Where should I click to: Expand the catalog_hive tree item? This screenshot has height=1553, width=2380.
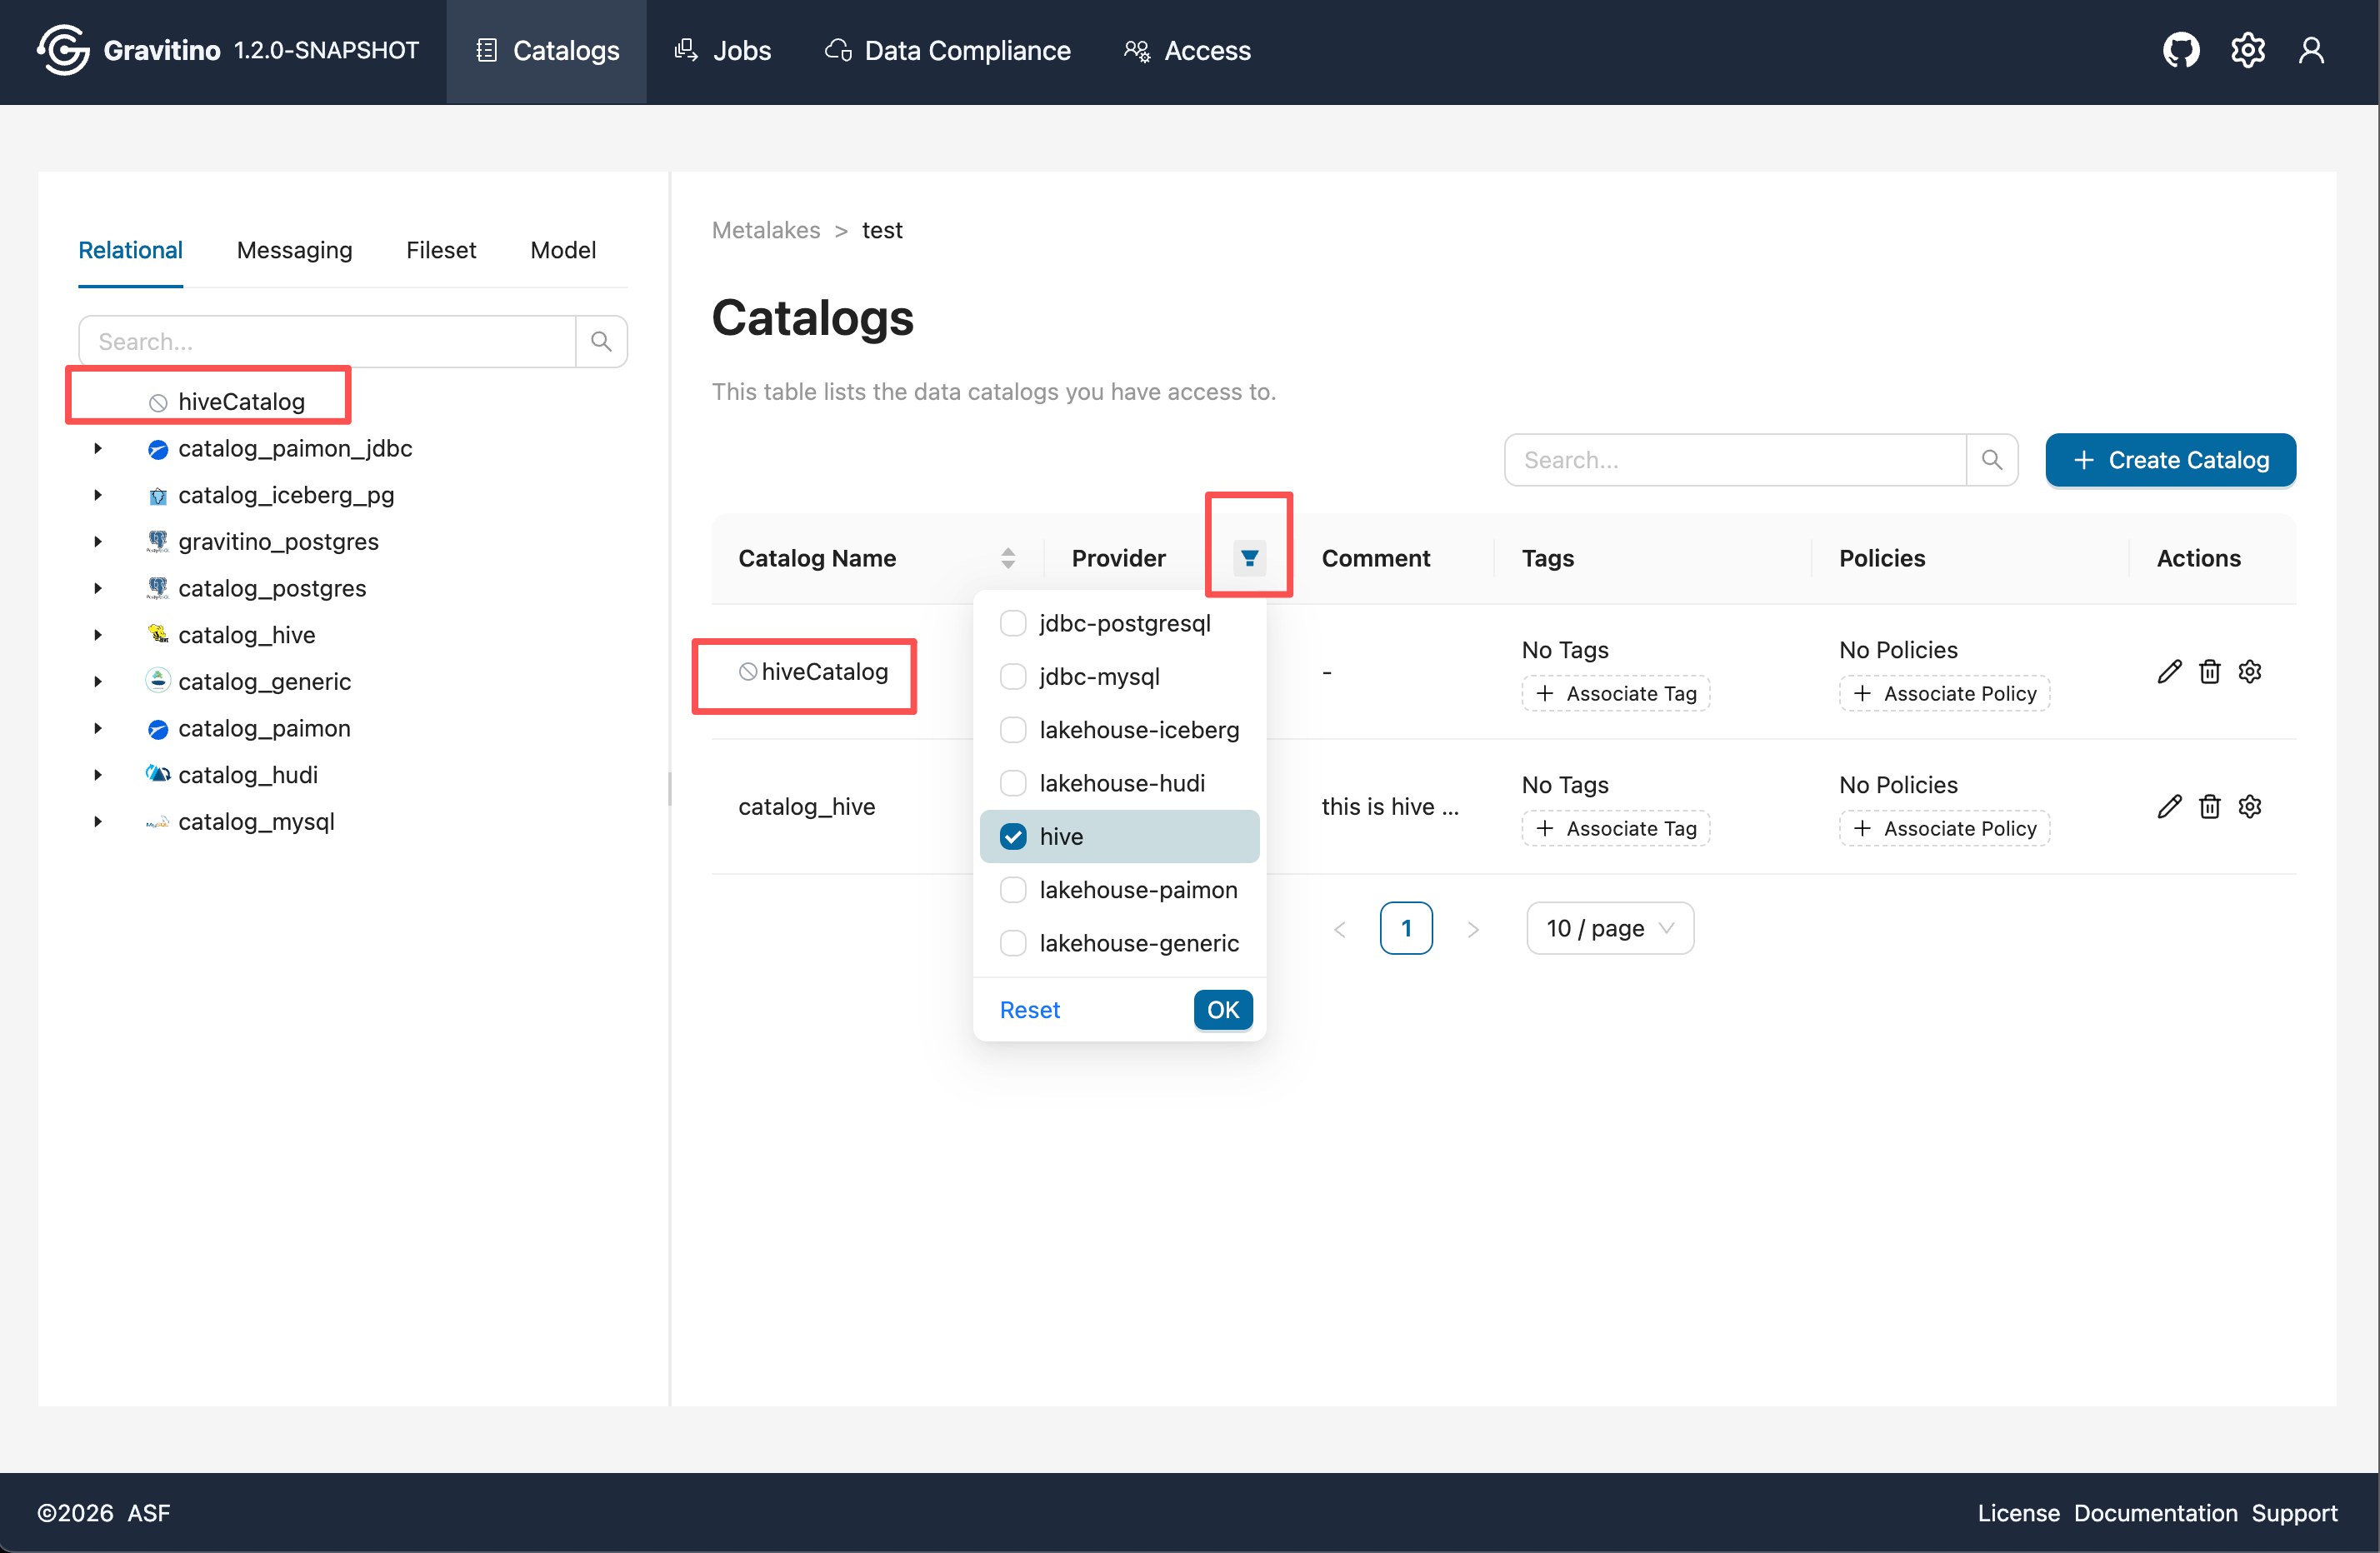click(97, 634)
